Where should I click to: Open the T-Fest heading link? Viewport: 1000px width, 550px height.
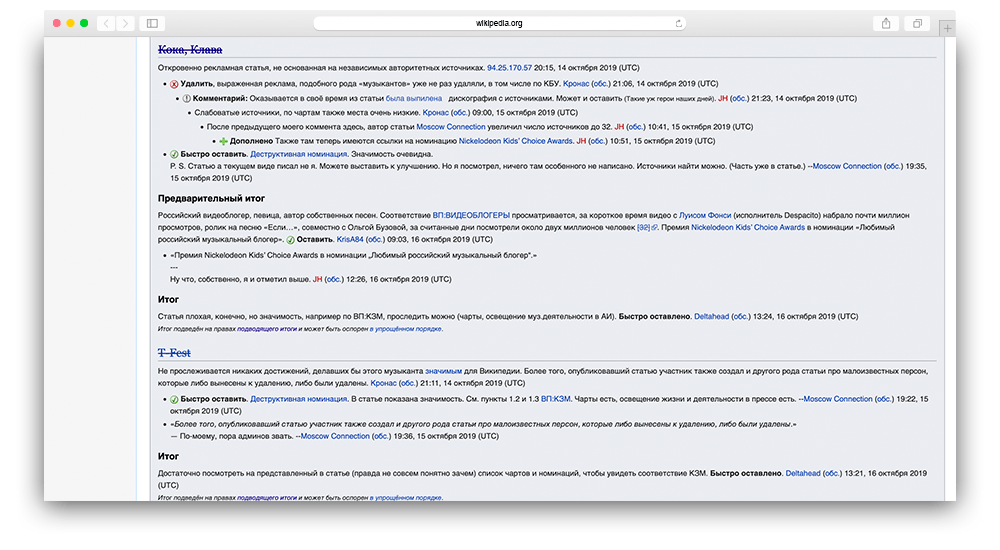[x=174, y=353]
